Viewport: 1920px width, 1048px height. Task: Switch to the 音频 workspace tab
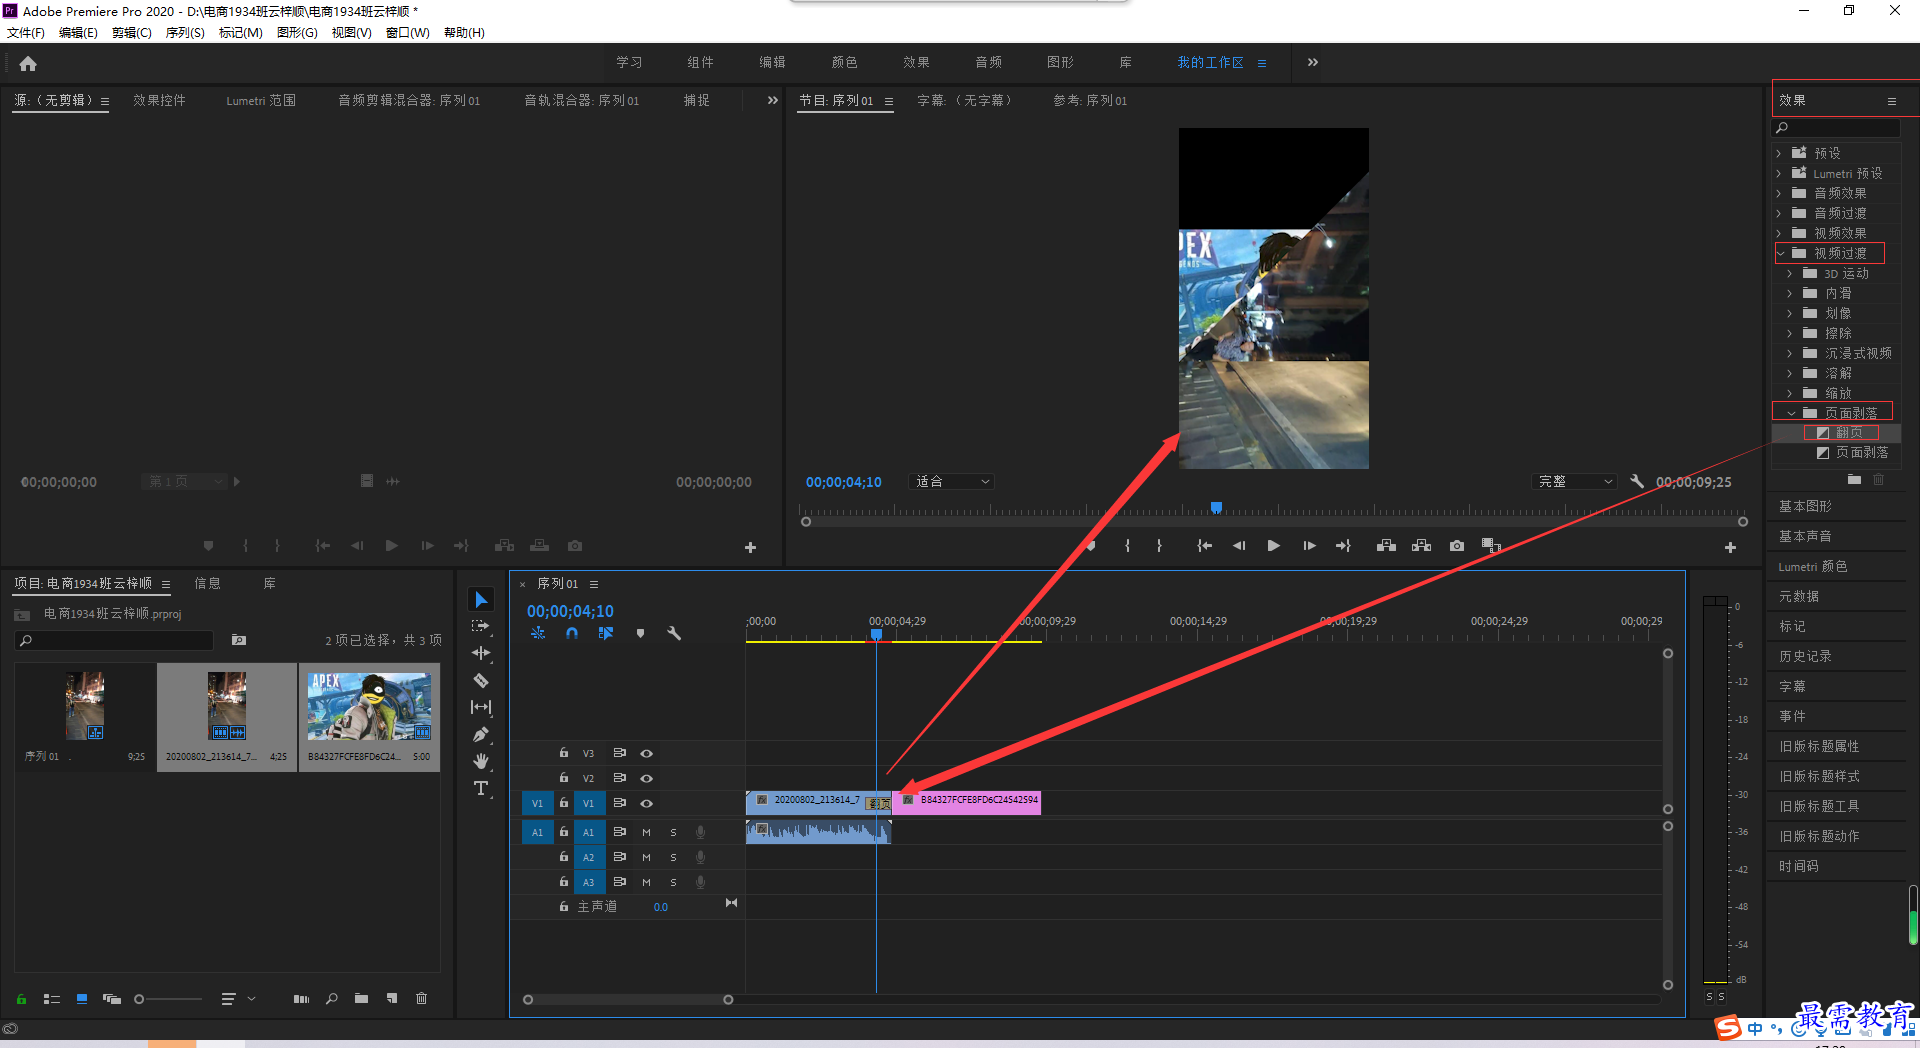(x=988, y=62)
